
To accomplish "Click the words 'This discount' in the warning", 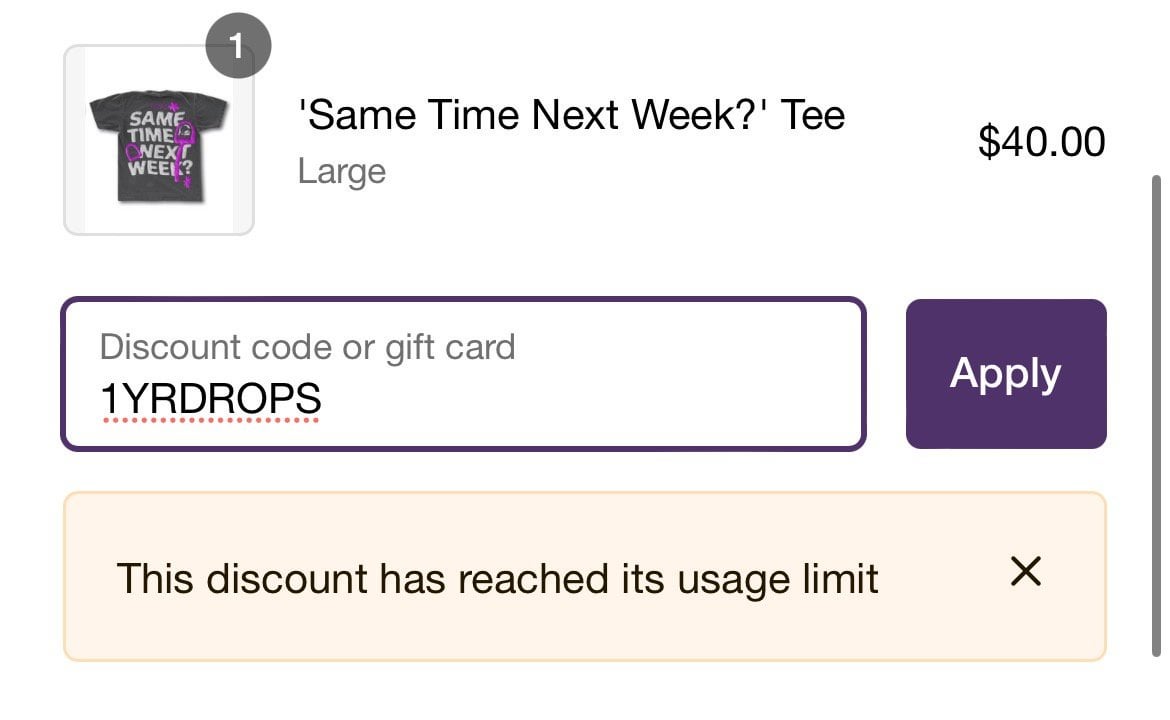I will coord(242,579).
